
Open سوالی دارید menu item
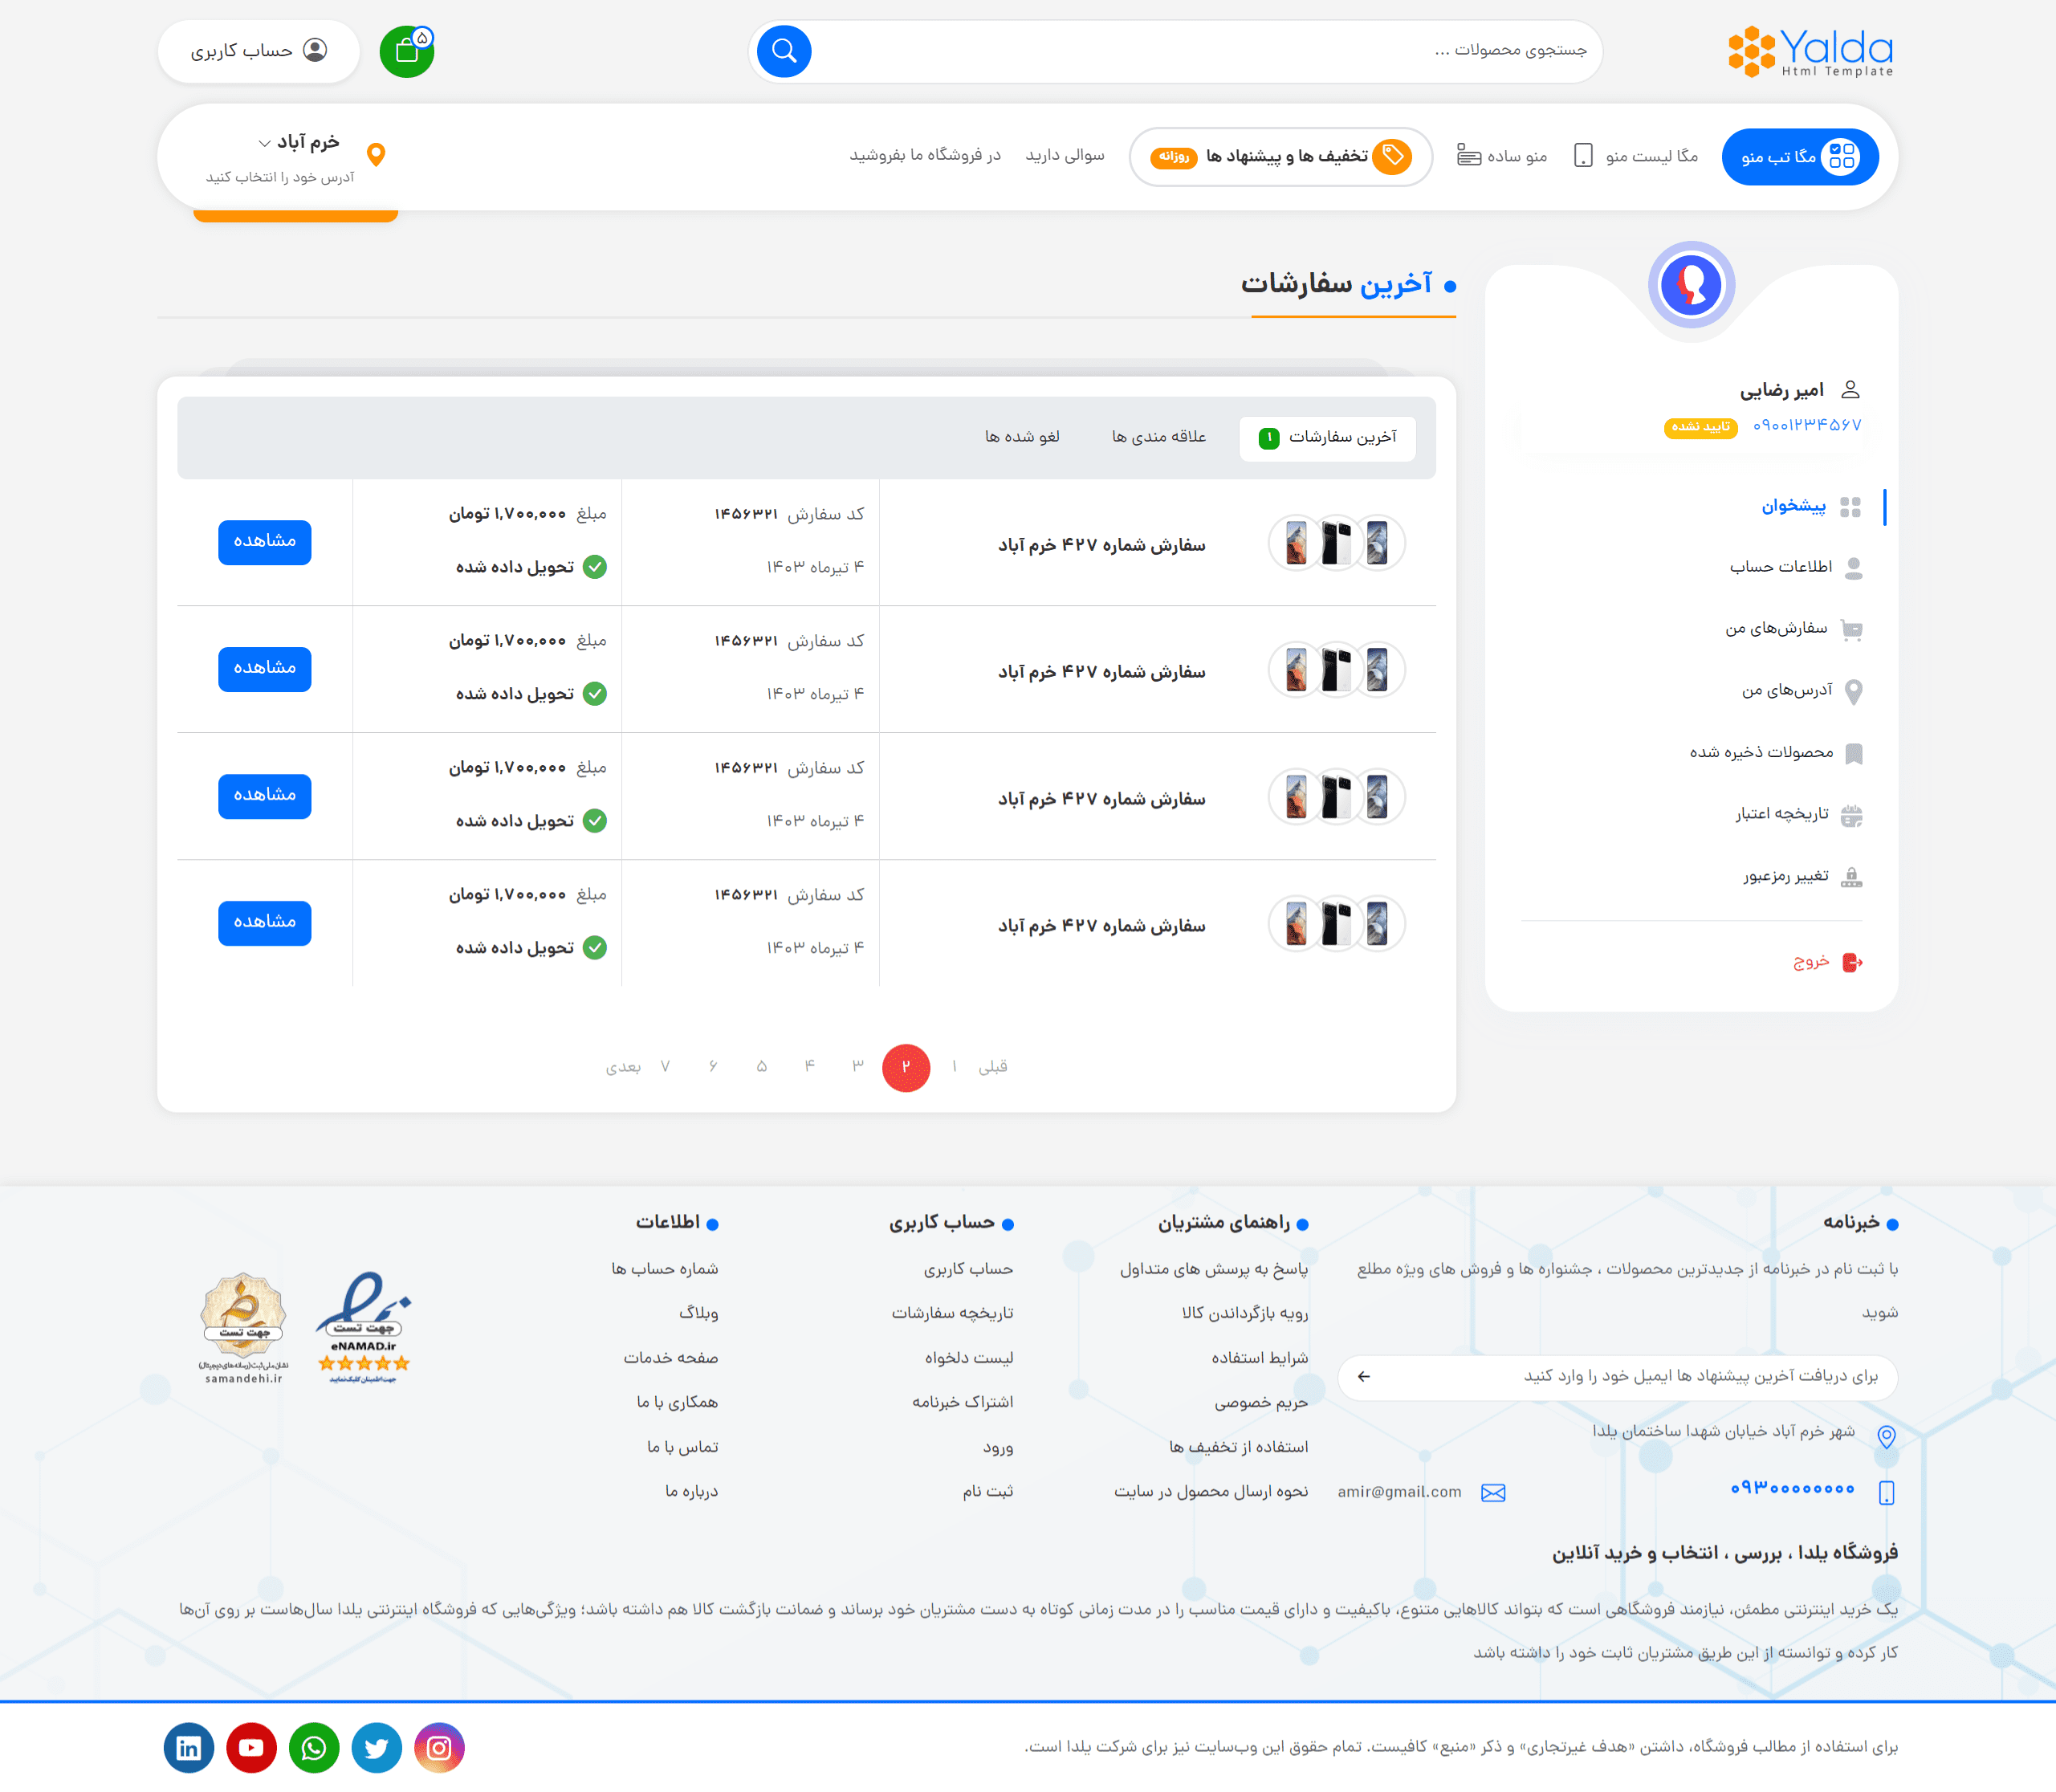point(1065,155)
